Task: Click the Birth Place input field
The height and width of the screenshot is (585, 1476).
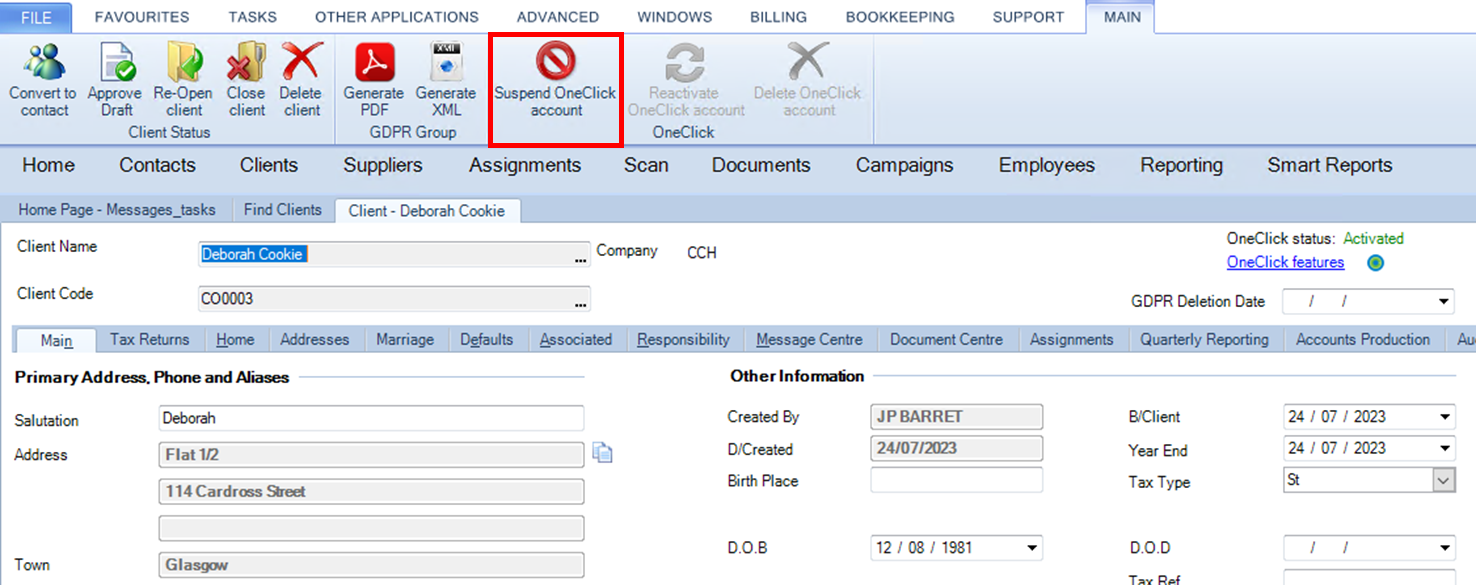Action: 956,480
